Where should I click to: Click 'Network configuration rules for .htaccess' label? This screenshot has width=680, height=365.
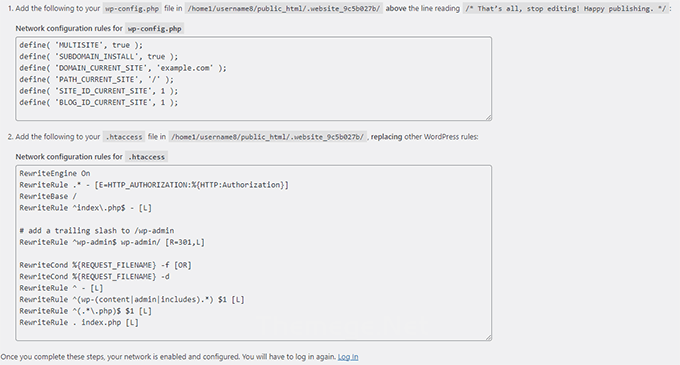pyautogui.click(x=92, y=157)
